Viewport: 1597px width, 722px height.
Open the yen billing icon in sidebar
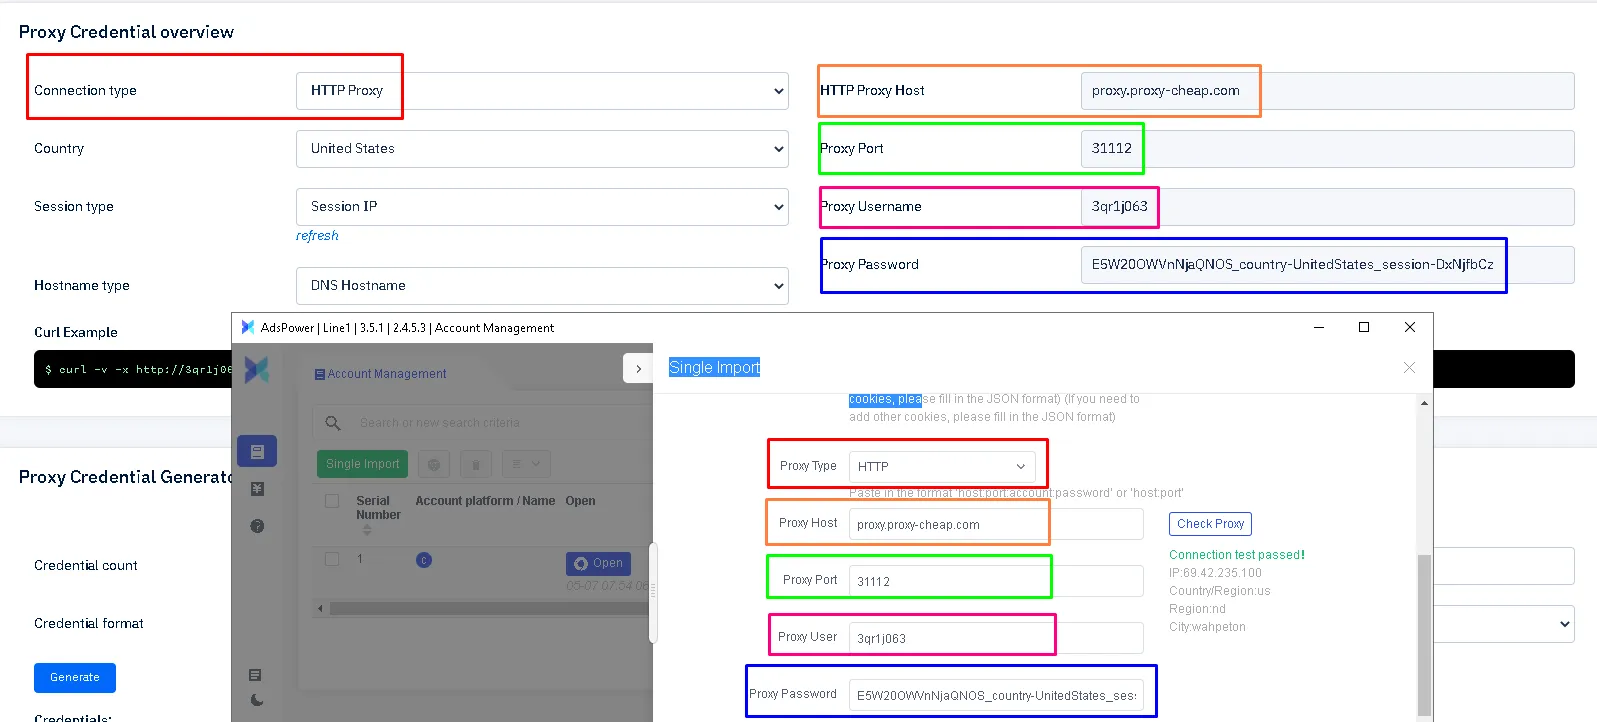click(257, 489)
